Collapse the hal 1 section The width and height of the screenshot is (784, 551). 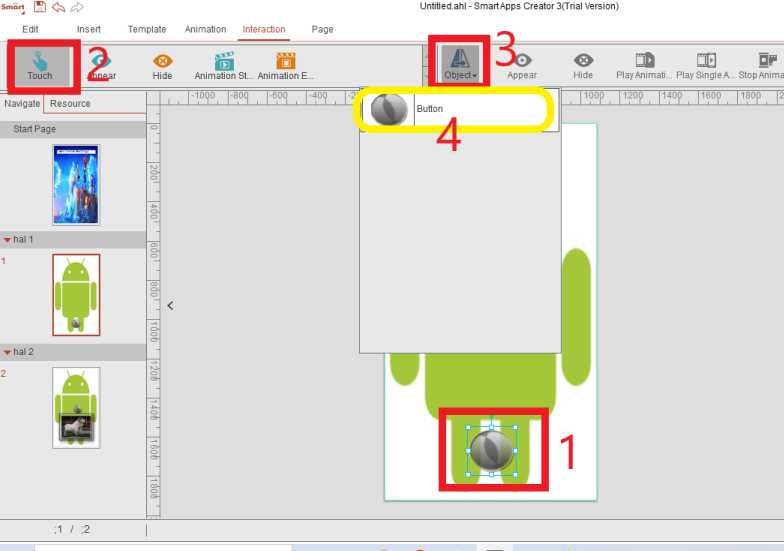tap(8, 240)
